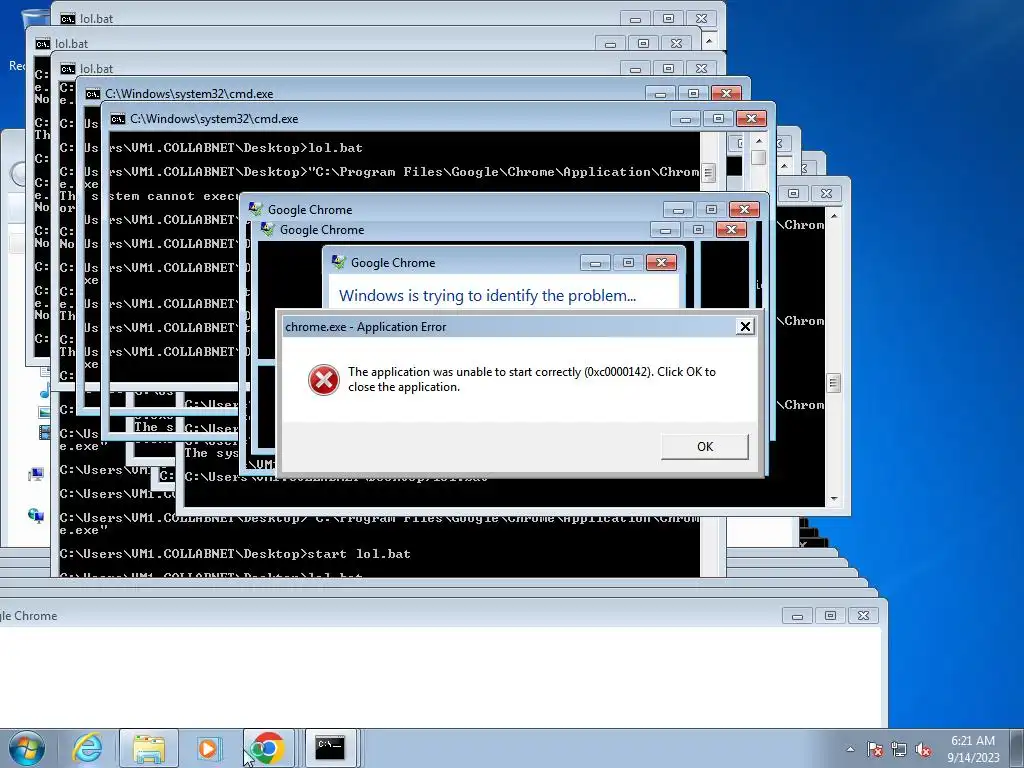Image resolution: width=1024 pixels, height=768 pixels.
Task: Select the Google Chrome taskbar icon
Action: click(268, 748)
